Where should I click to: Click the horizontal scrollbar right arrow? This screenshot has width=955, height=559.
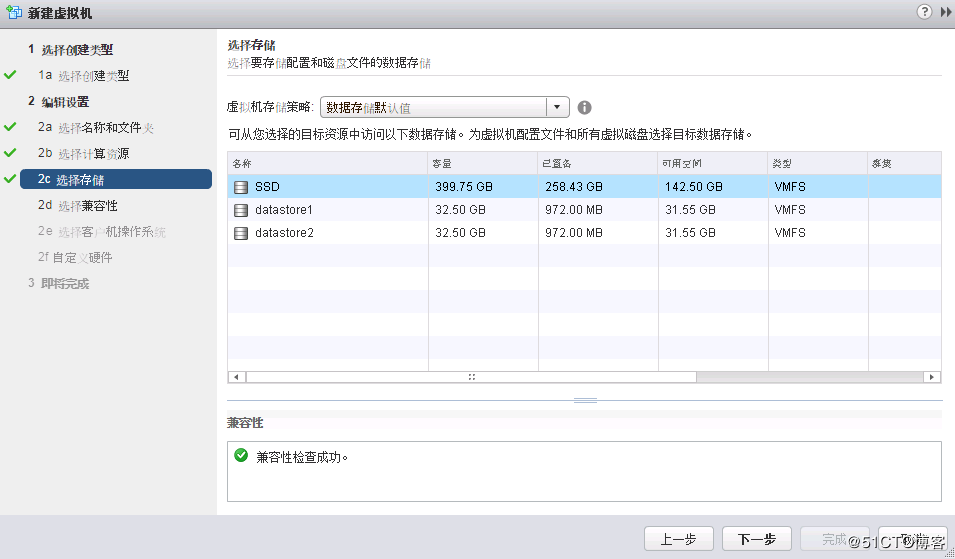[x=932, y=377]
